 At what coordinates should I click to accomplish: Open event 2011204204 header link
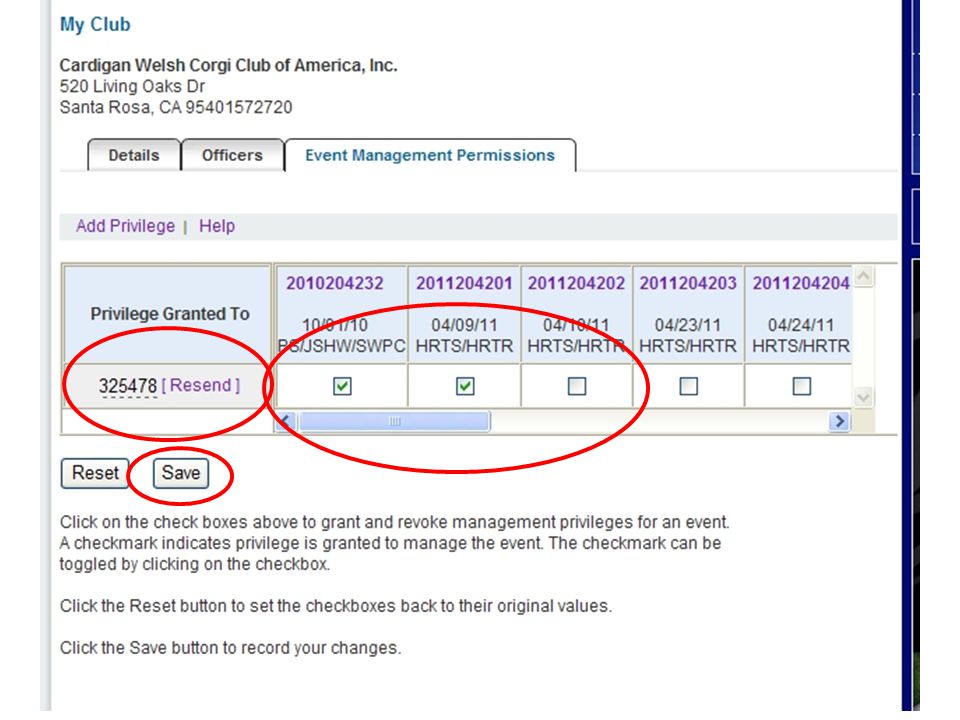click(x=801, y=283)
